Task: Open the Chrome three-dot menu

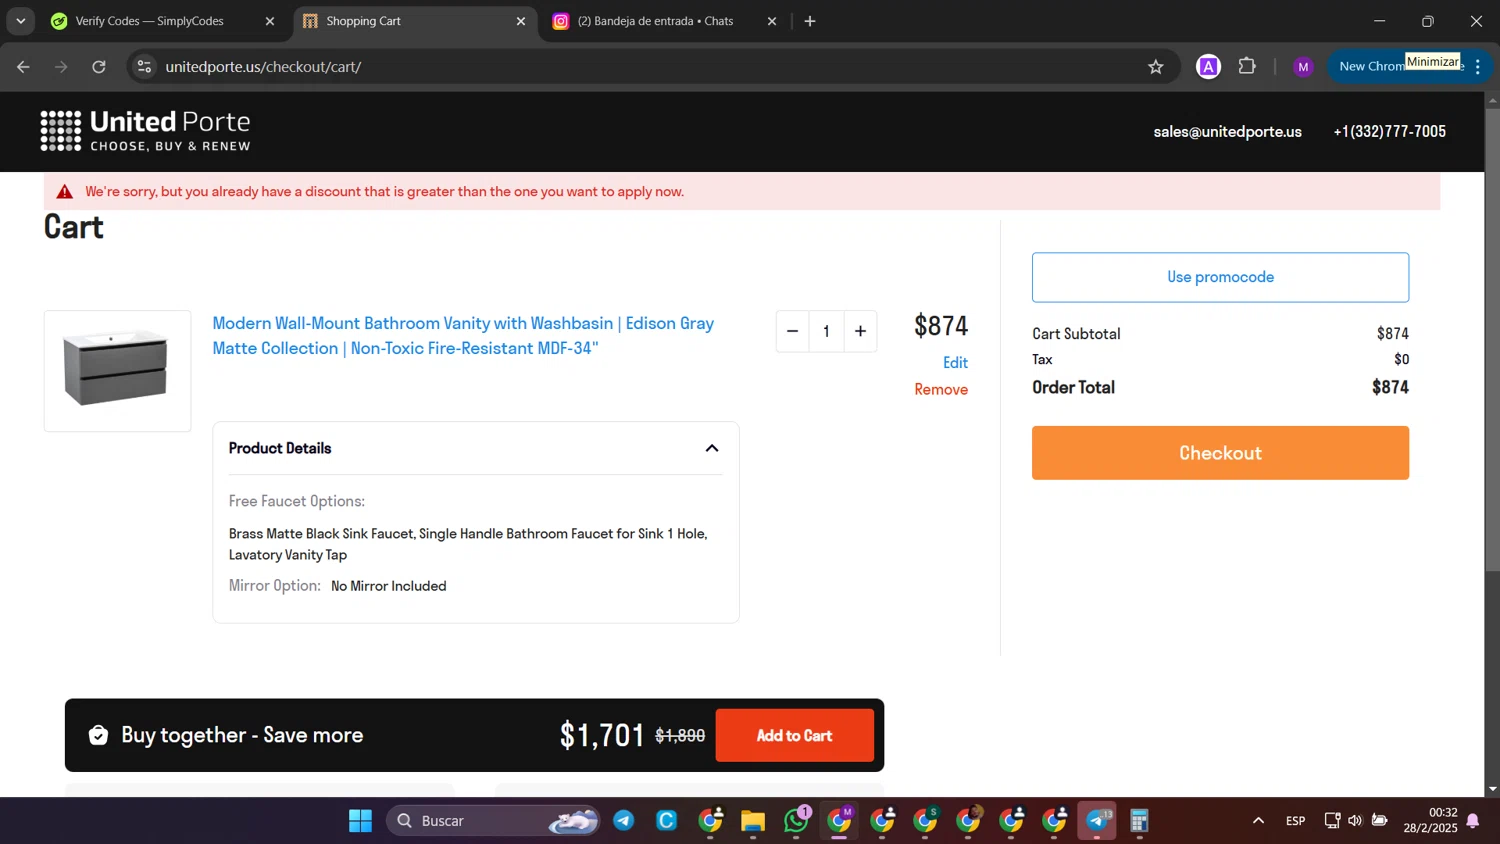Action: click(x=1478, y=67)
